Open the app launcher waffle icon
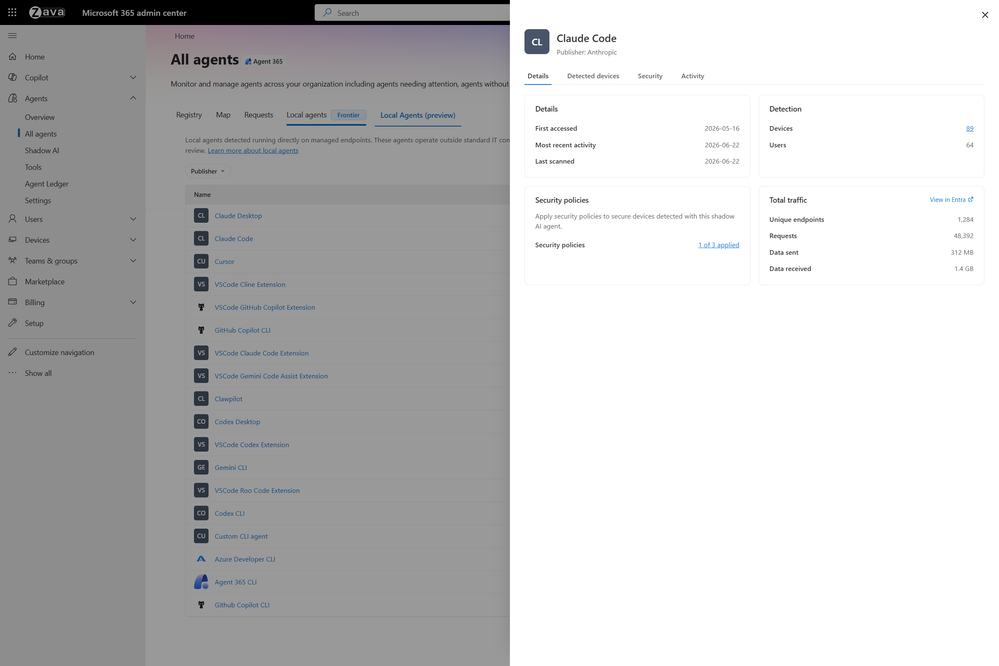The image size is (999, 666). [12, 12]
